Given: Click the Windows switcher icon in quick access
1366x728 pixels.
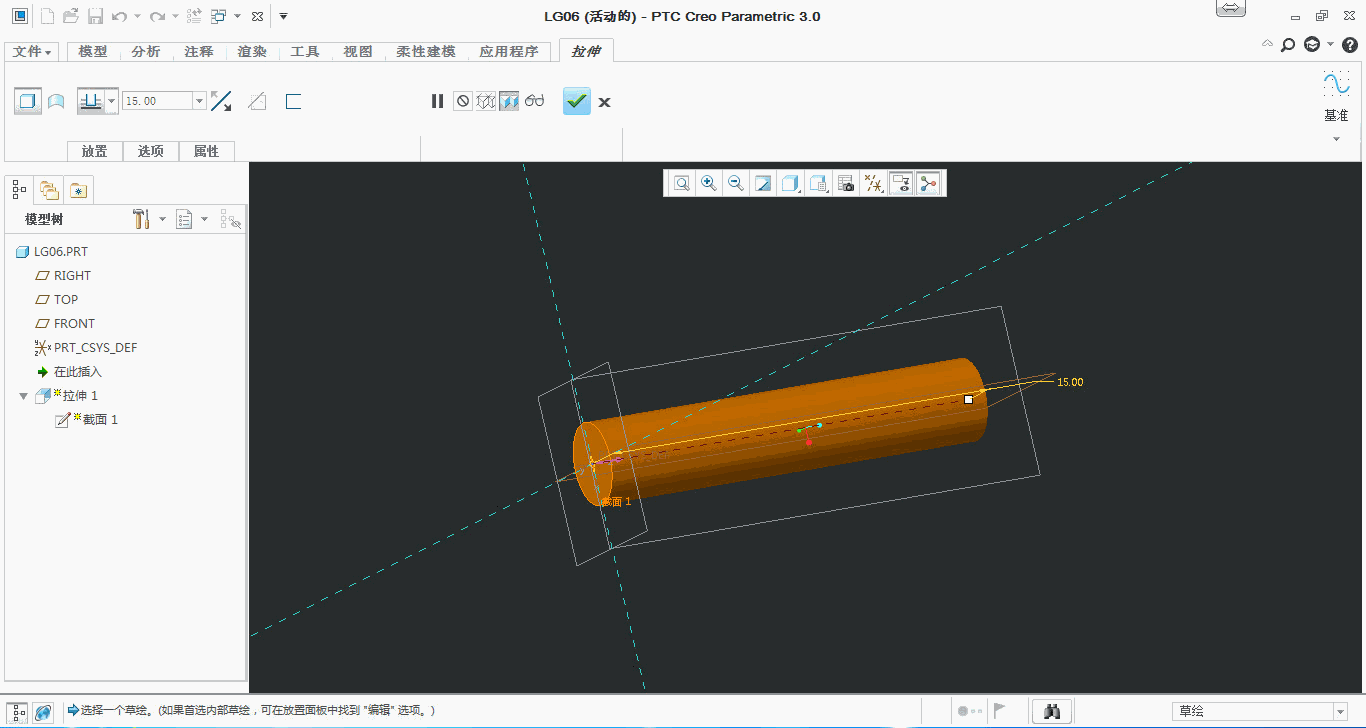Looking at the screenshot, I should click(218, 16).
